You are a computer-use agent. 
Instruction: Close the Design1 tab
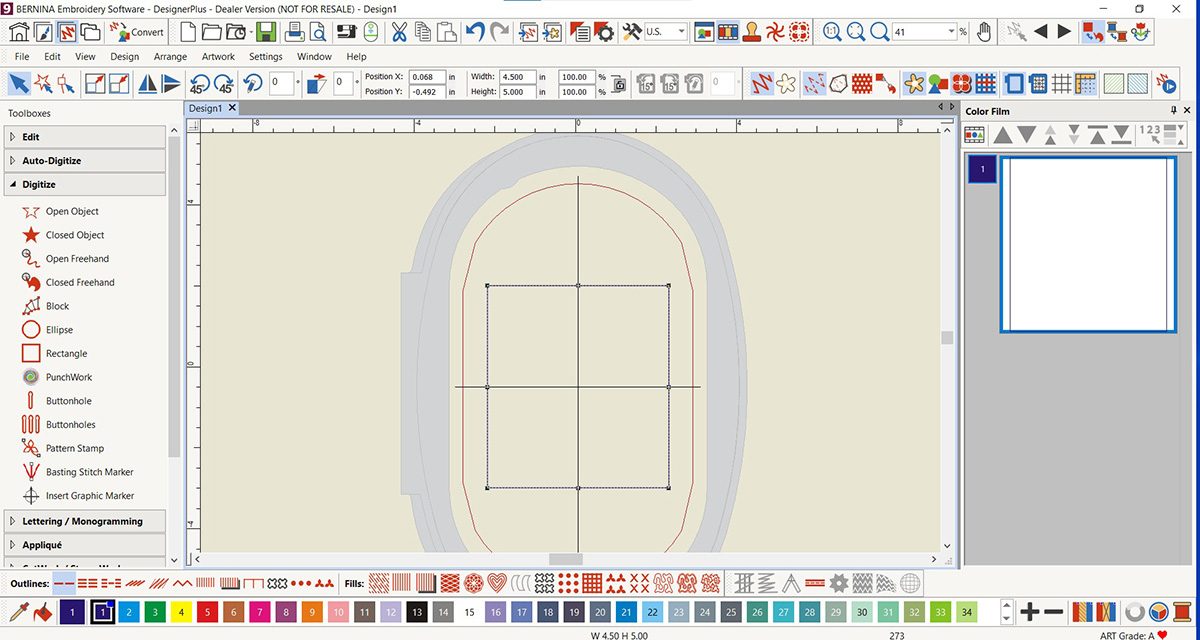(x=232, y=108)
